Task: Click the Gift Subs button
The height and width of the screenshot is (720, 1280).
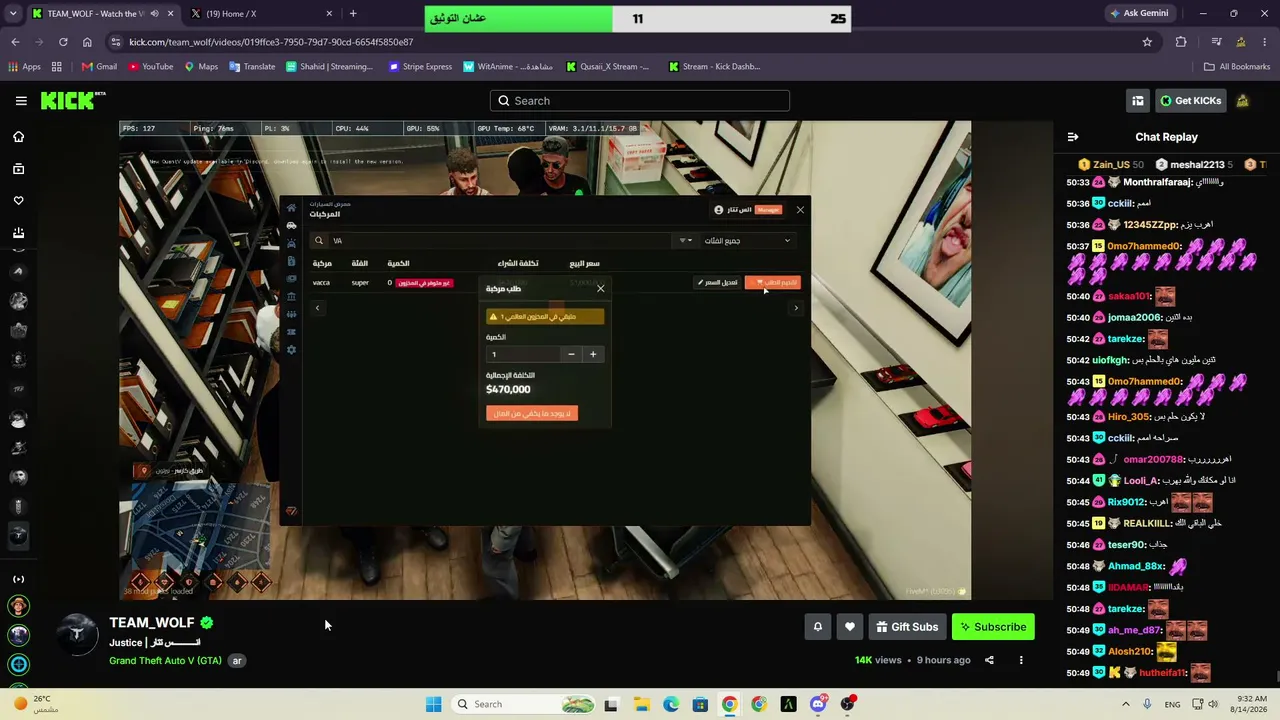Action: coord(907,627)
